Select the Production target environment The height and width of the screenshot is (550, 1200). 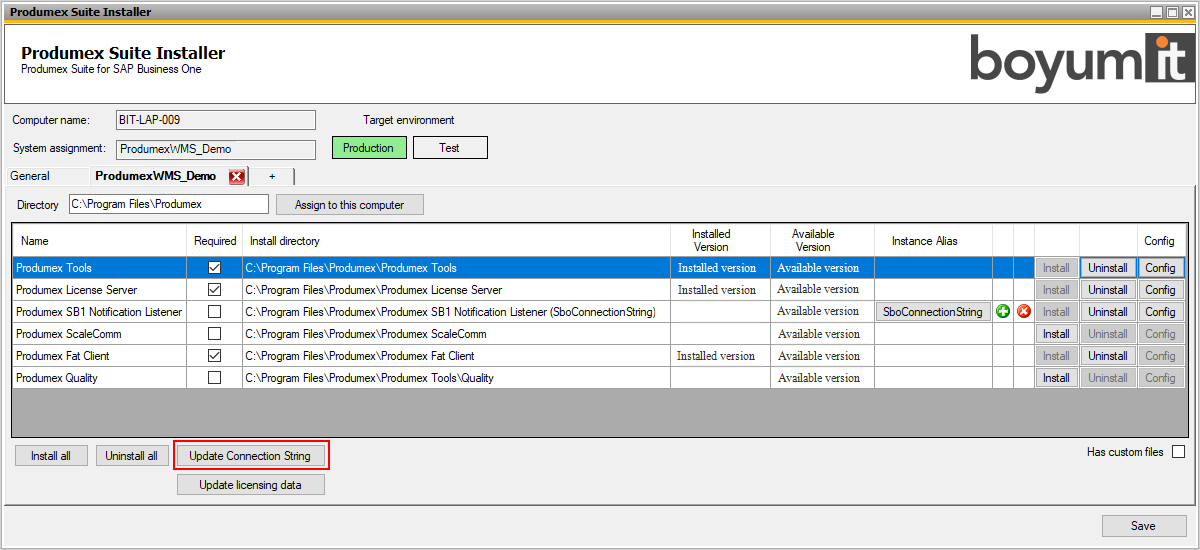(x=369, y=148)
